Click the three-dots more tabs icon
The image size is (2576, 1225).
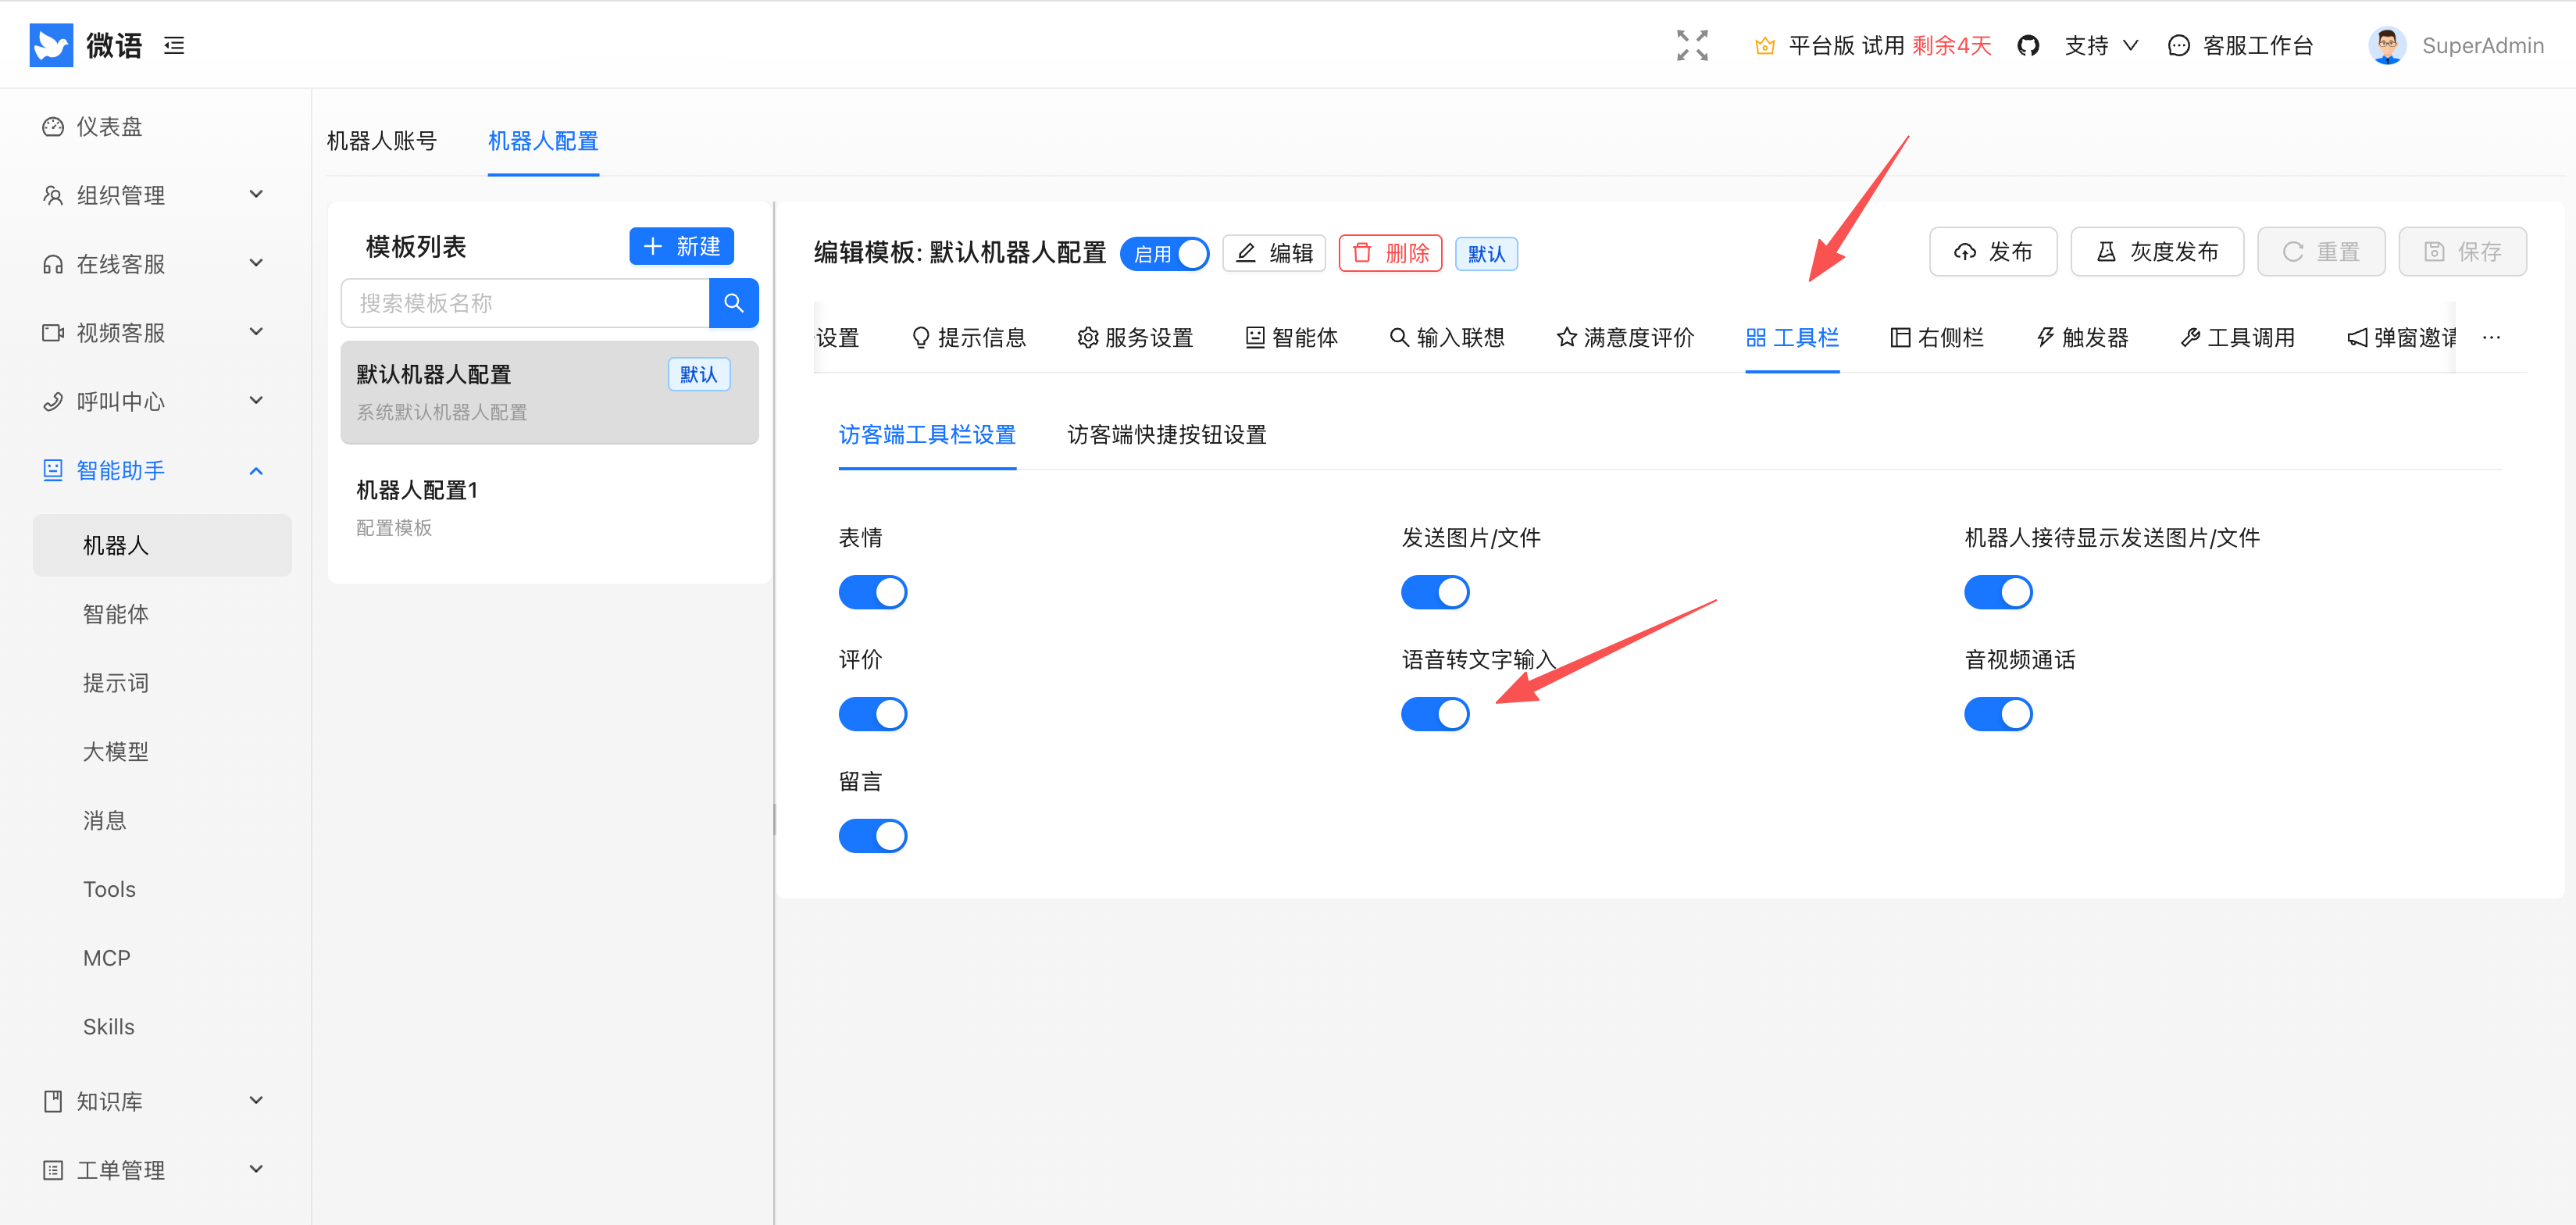pyautogui.click(x=2491, y=338)
